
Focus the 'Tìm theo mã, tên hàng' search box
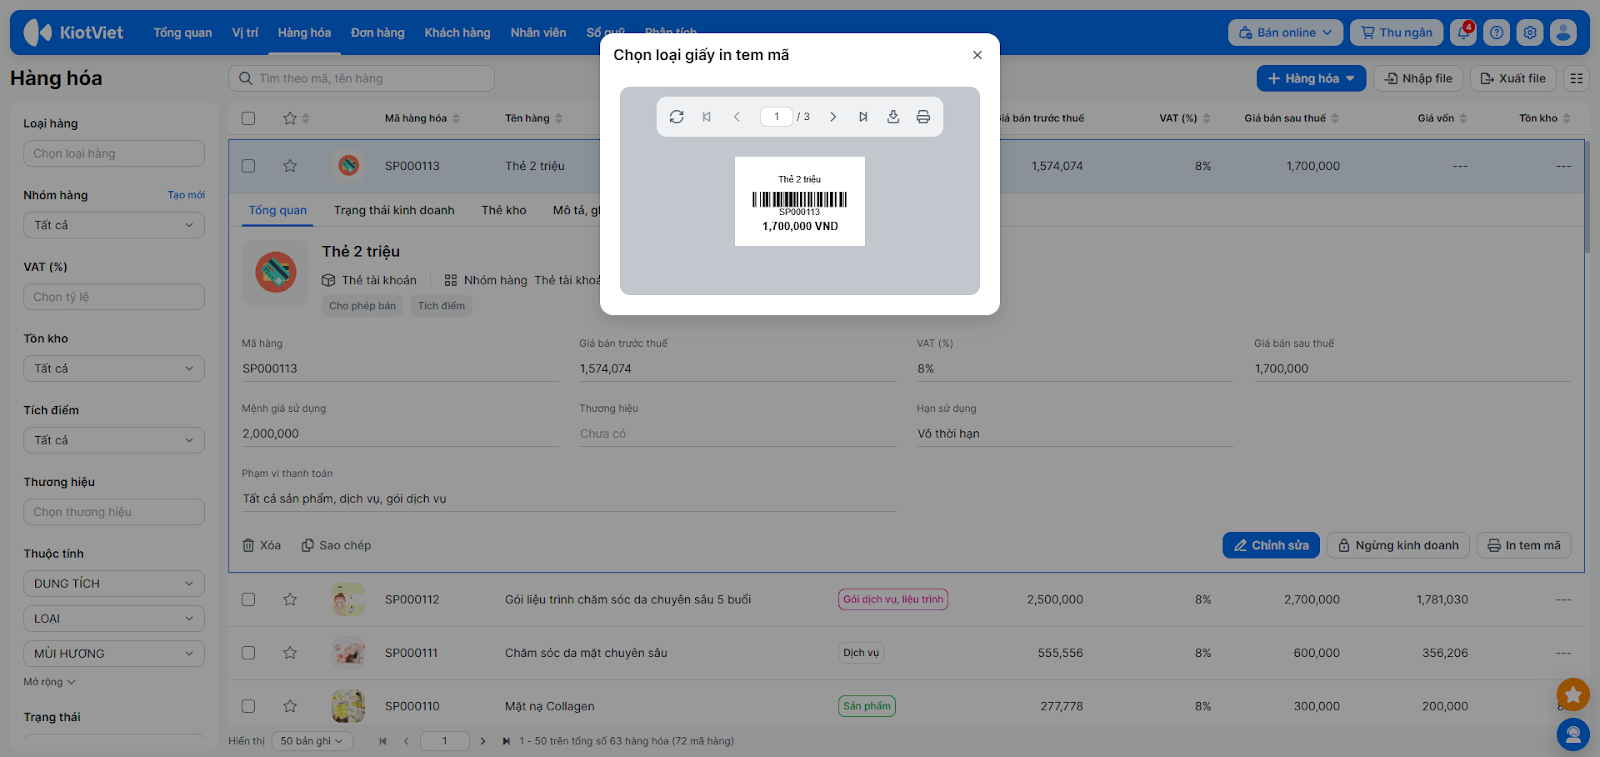pyautogui.click(x=362, y=78)
